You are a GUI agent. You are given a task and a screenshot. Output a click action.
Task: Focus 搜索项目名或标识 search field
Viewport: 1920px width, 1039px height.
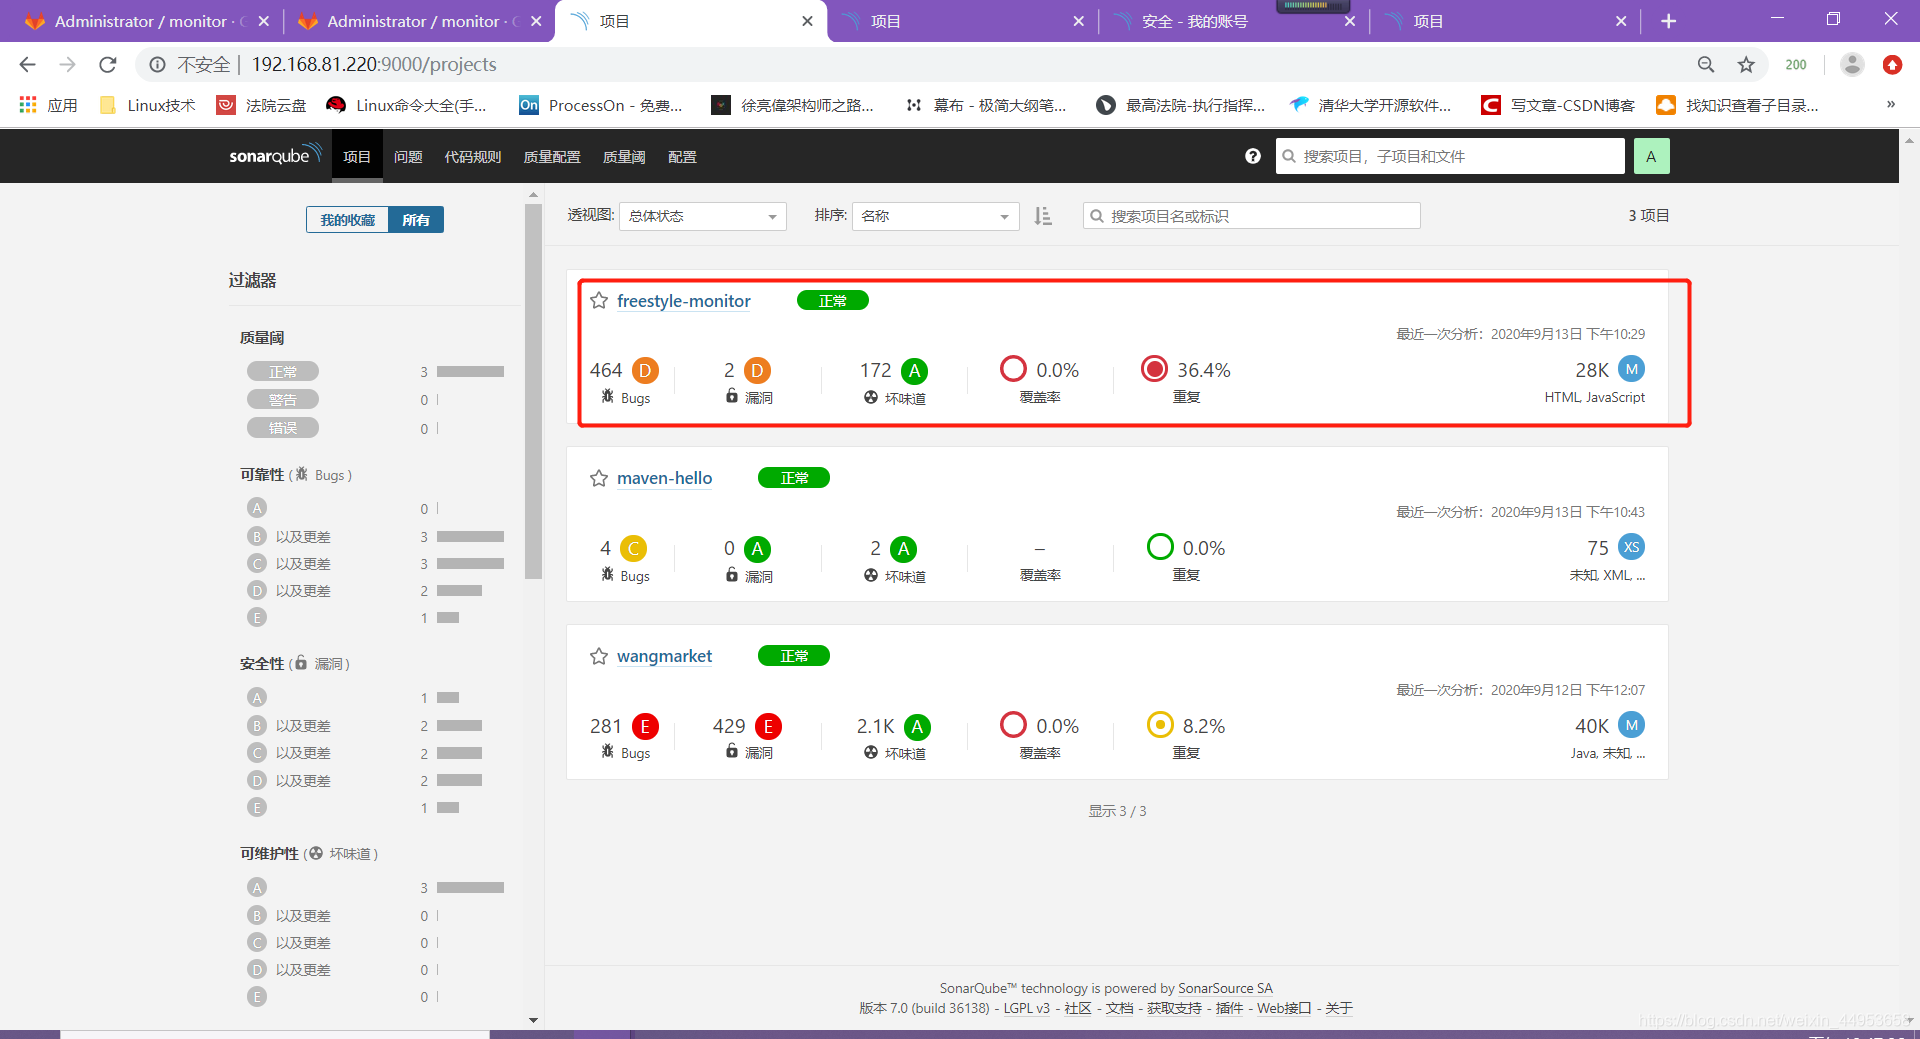click(x=1252, y=216)
